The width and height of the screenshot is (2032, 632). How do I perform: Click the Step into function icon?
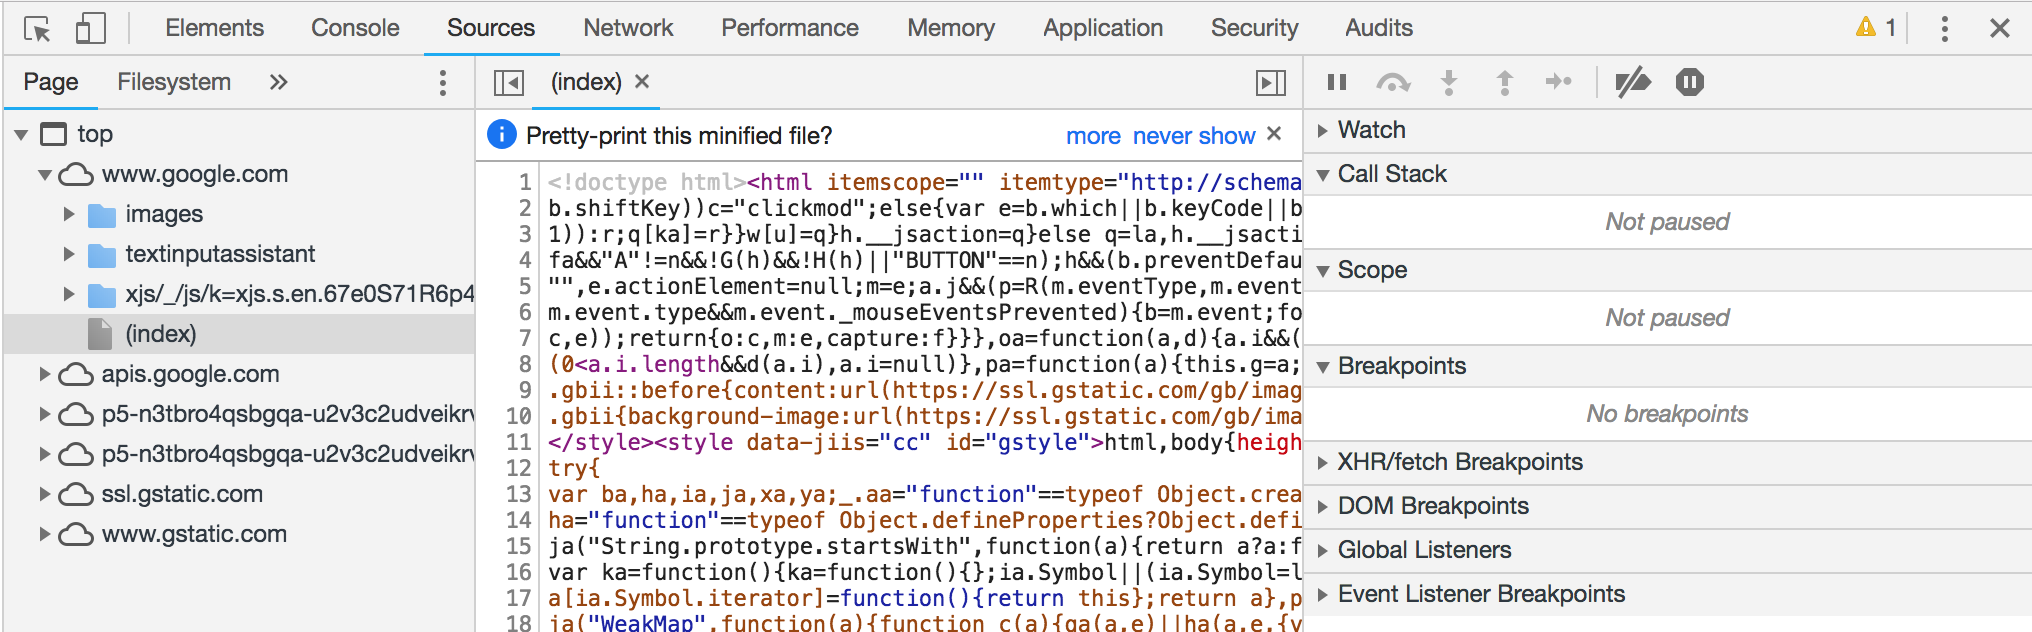[x=1448, y=82]
